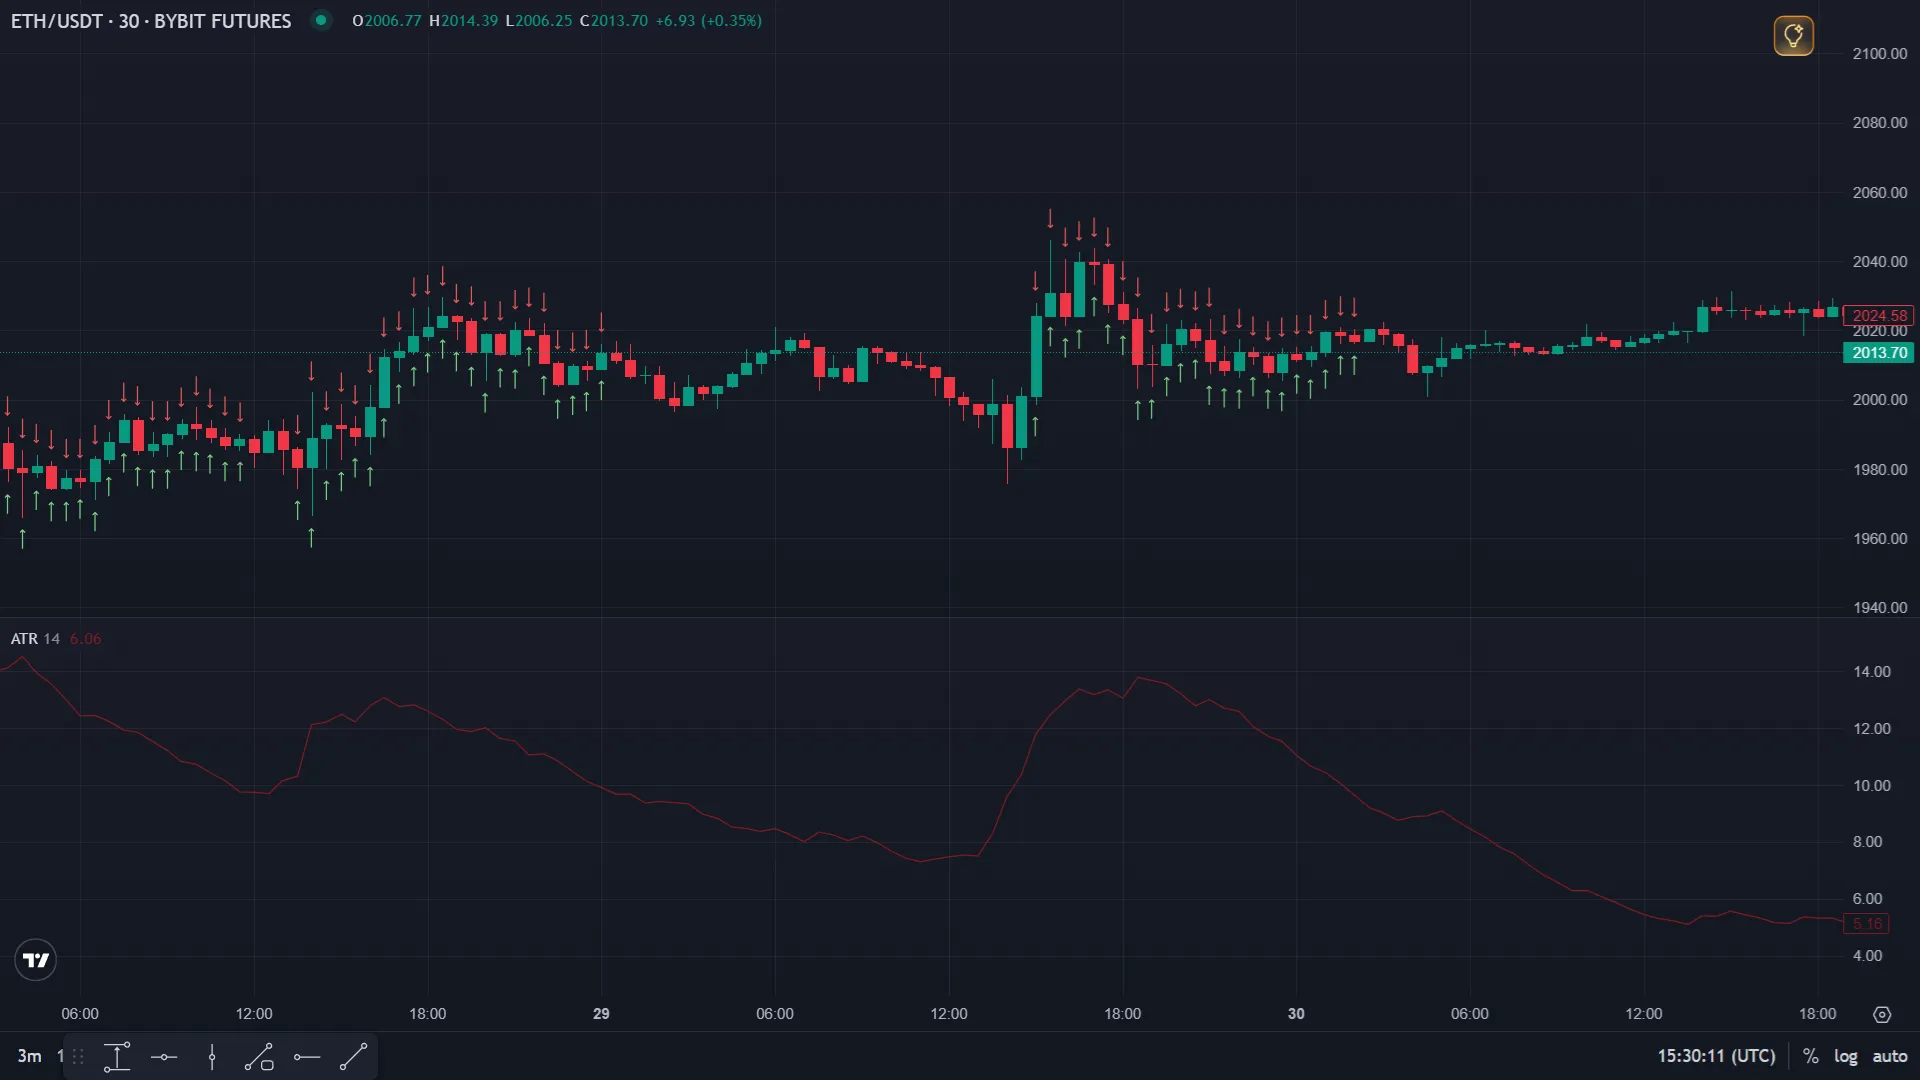The image size is (1920, 1080).
Task: Click the 2013.70 current price label
Action: [1878, 353]
